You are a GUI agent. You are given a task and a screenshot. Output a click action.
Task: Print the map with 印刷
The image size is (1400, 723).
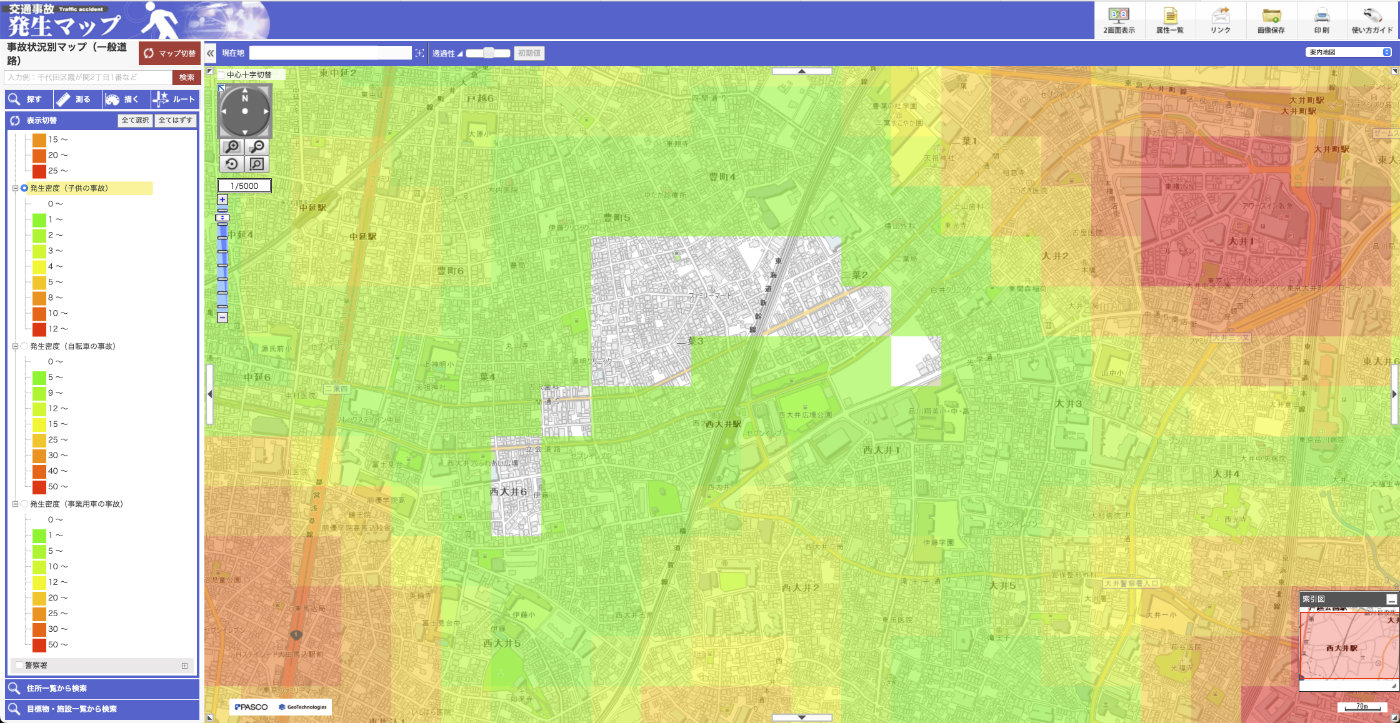point(1321,20)
